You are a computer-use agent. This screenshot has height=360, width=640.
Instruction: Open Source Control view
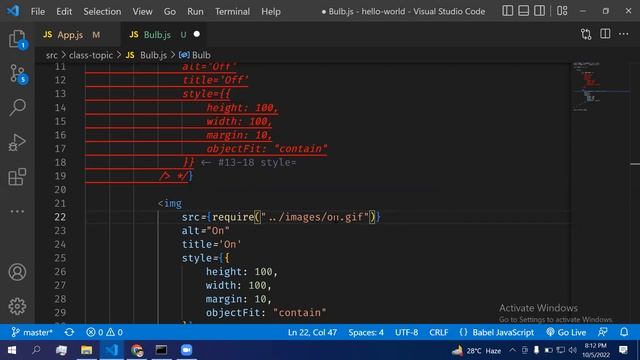point(17,74)
